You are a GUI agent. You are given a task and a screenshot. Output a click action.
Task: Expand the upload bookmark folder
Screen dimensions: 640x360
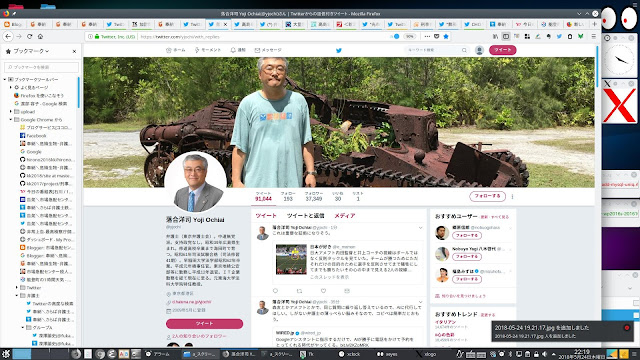tap(11, 111)
